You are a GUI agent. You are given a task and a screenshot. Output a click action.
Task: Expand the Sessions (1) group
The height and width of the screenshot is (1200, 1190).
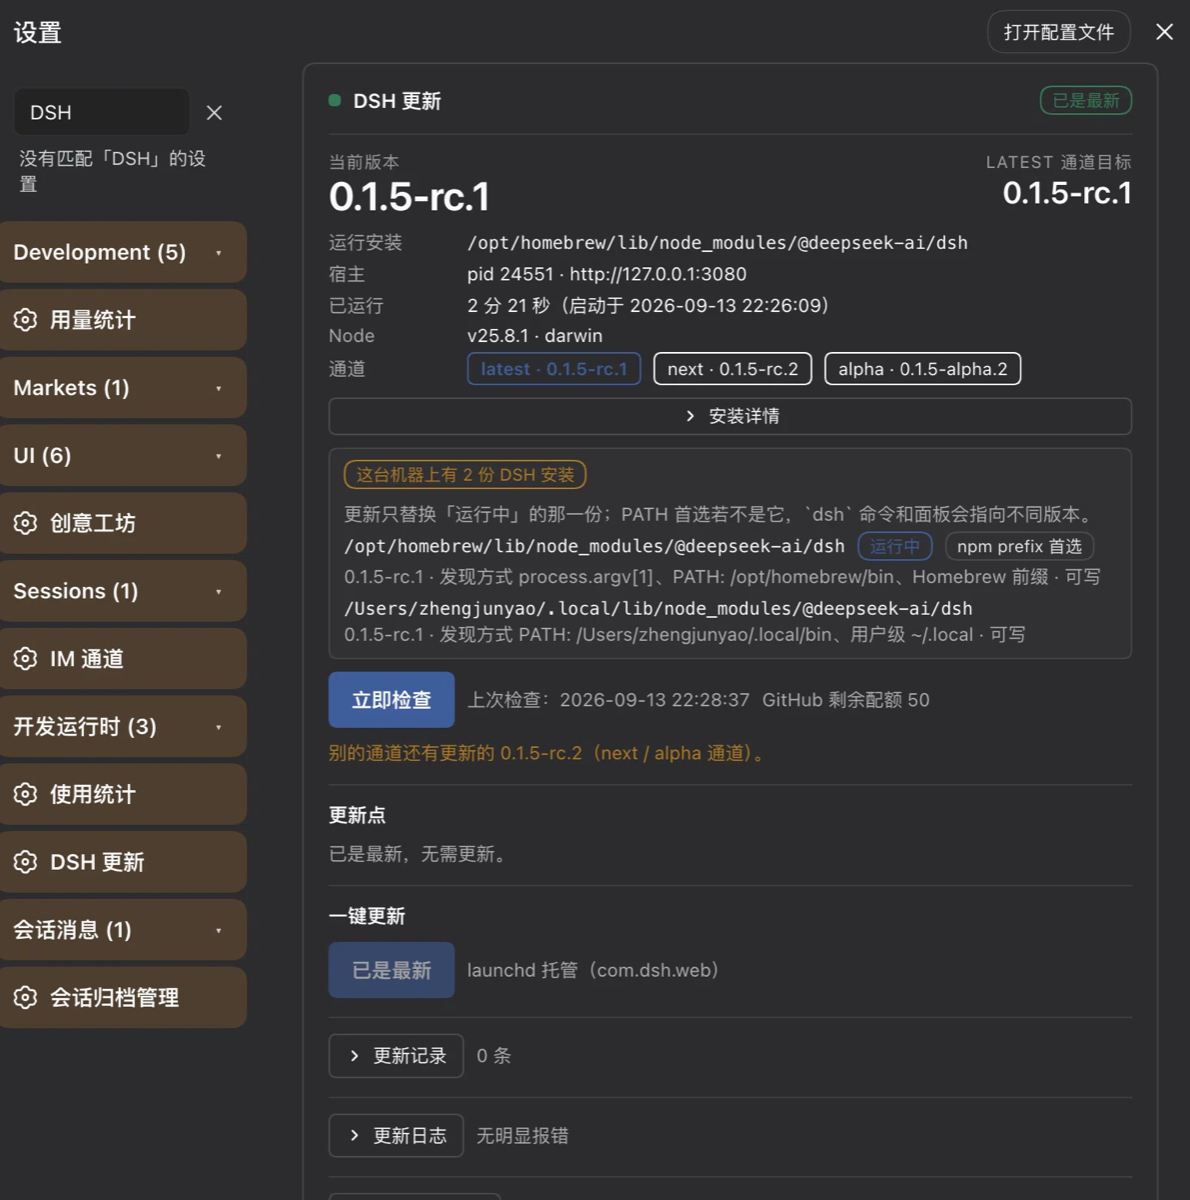click(x=123, y=591)
